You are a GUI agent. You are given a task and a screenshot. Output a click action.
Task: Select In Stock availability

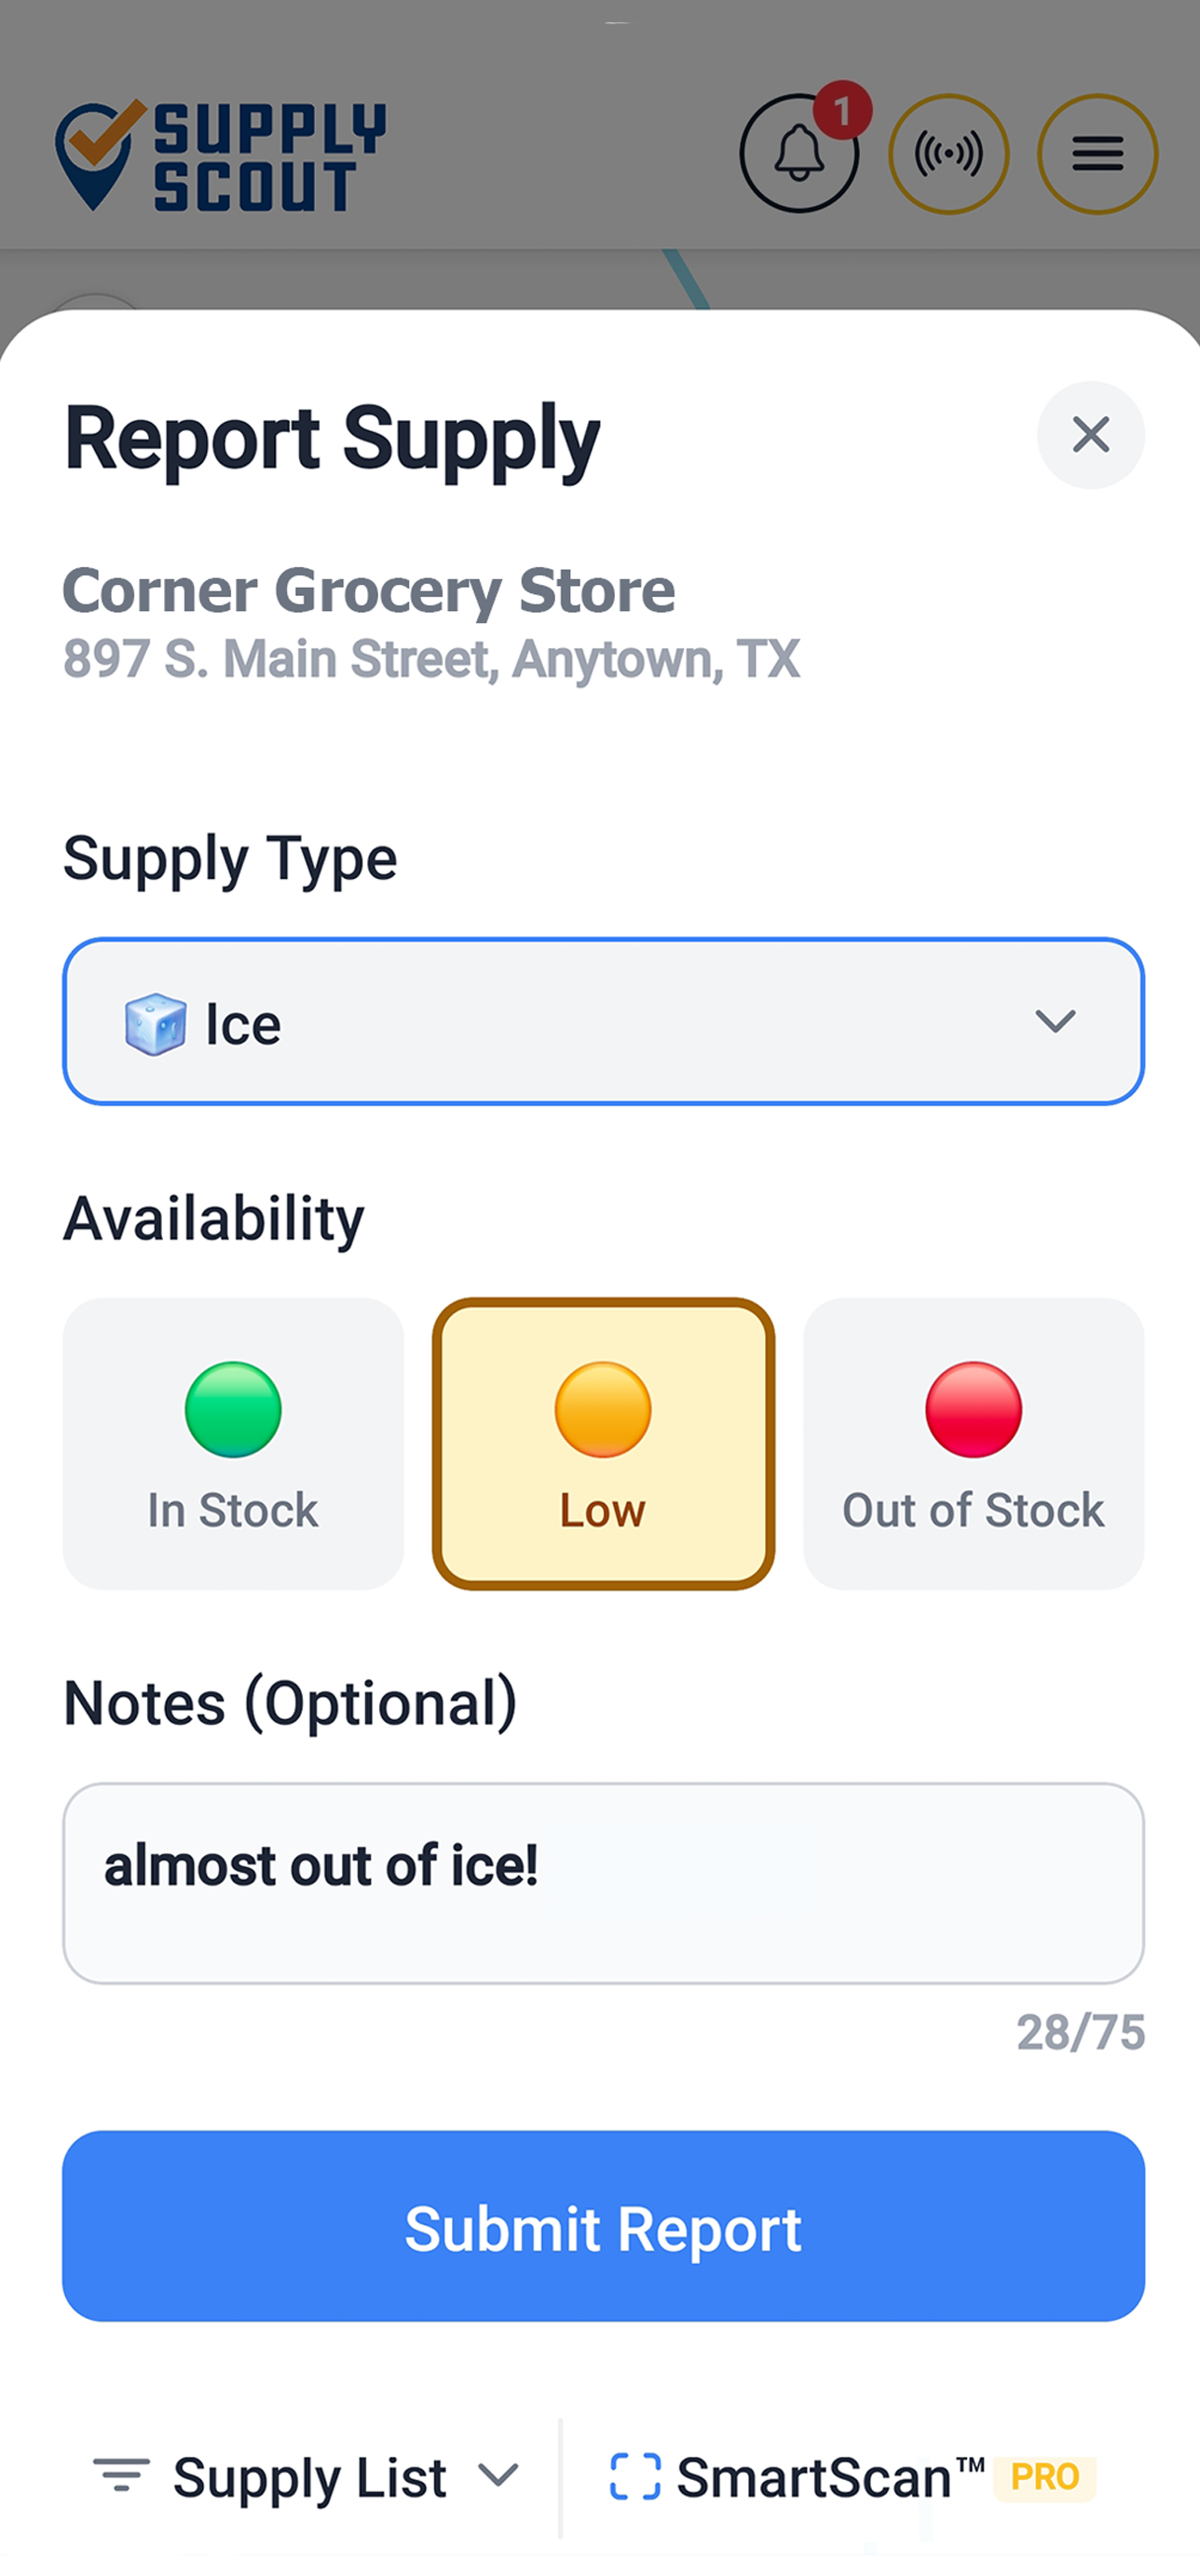point(233,1443)
